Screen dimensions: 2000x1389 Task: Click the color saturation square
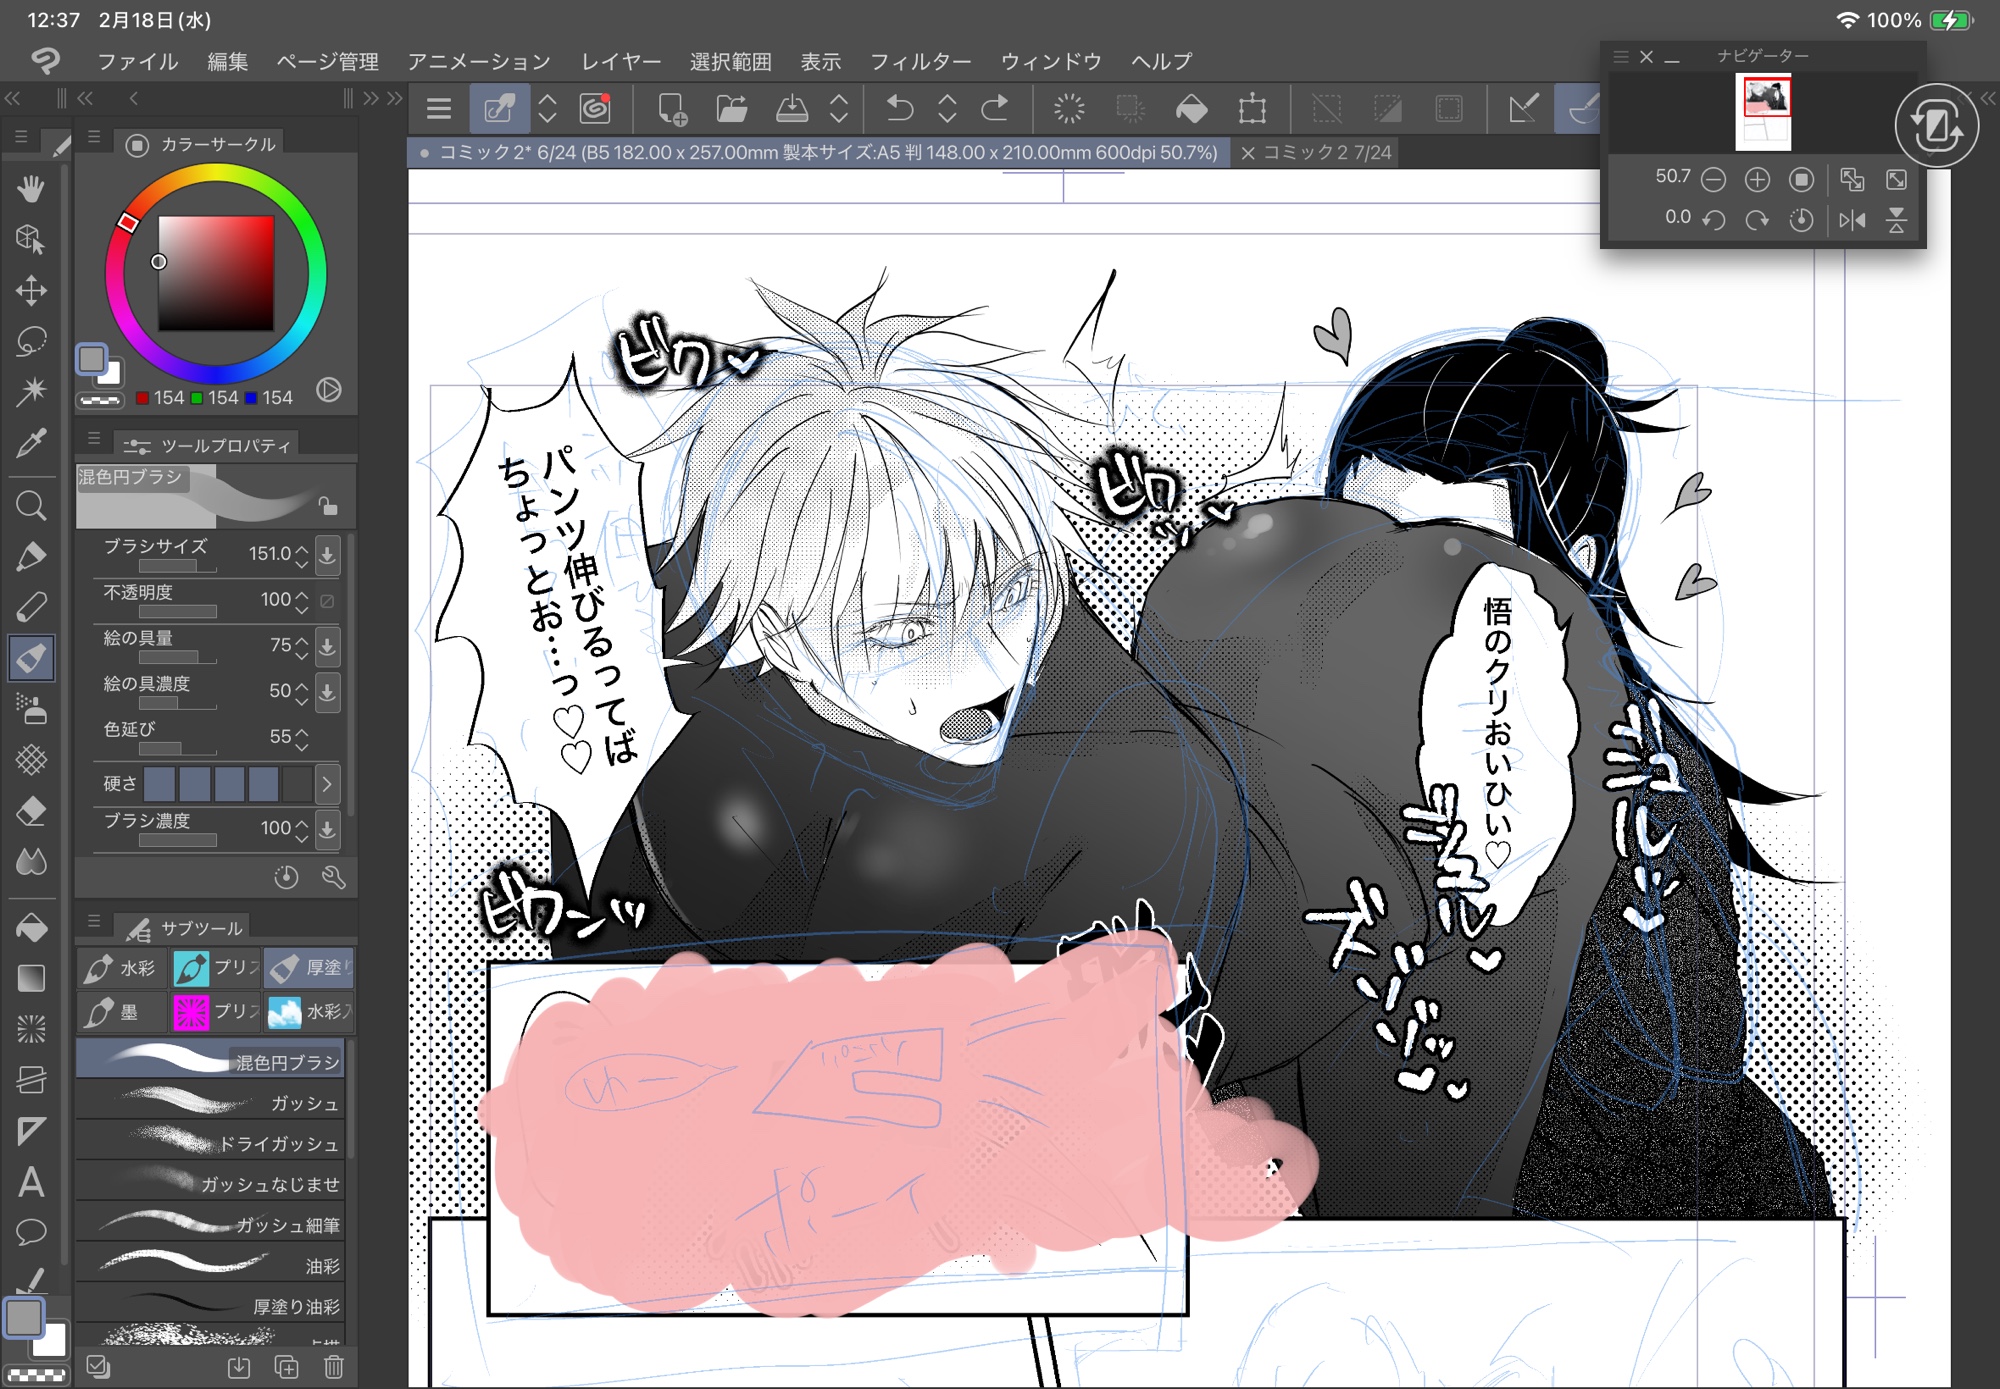pos(215,273)
